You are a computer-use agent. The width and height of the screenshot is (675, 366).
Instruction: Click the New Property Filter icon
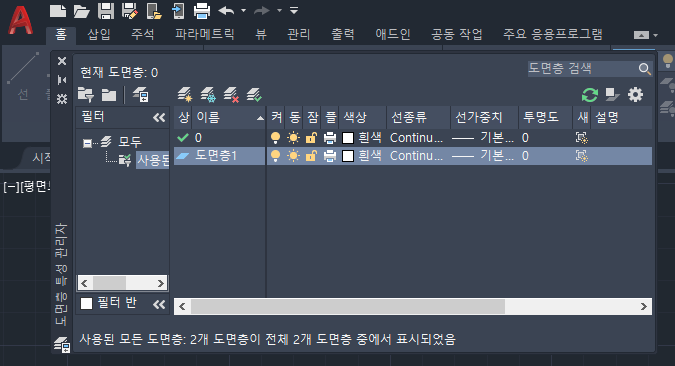pos(86,95)
